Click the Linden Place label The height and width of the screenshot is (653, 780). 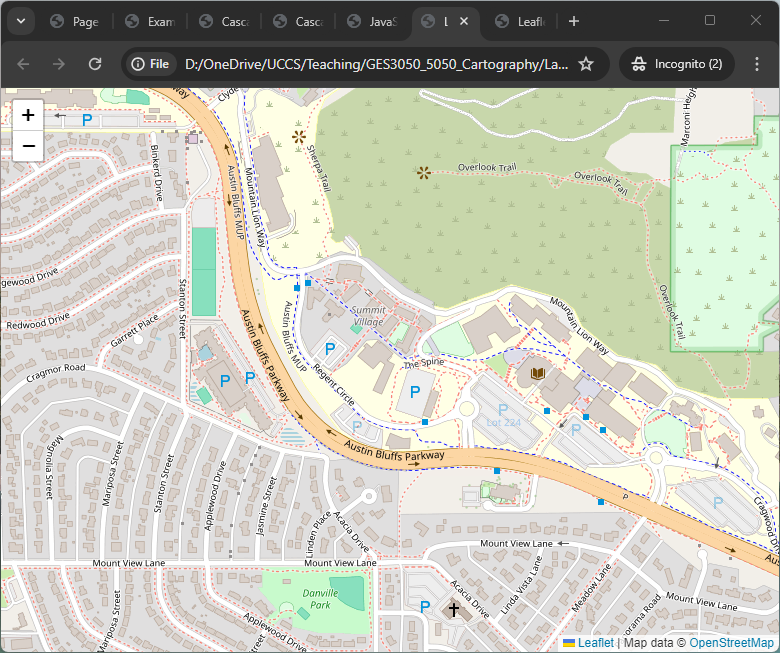point(317,535)
